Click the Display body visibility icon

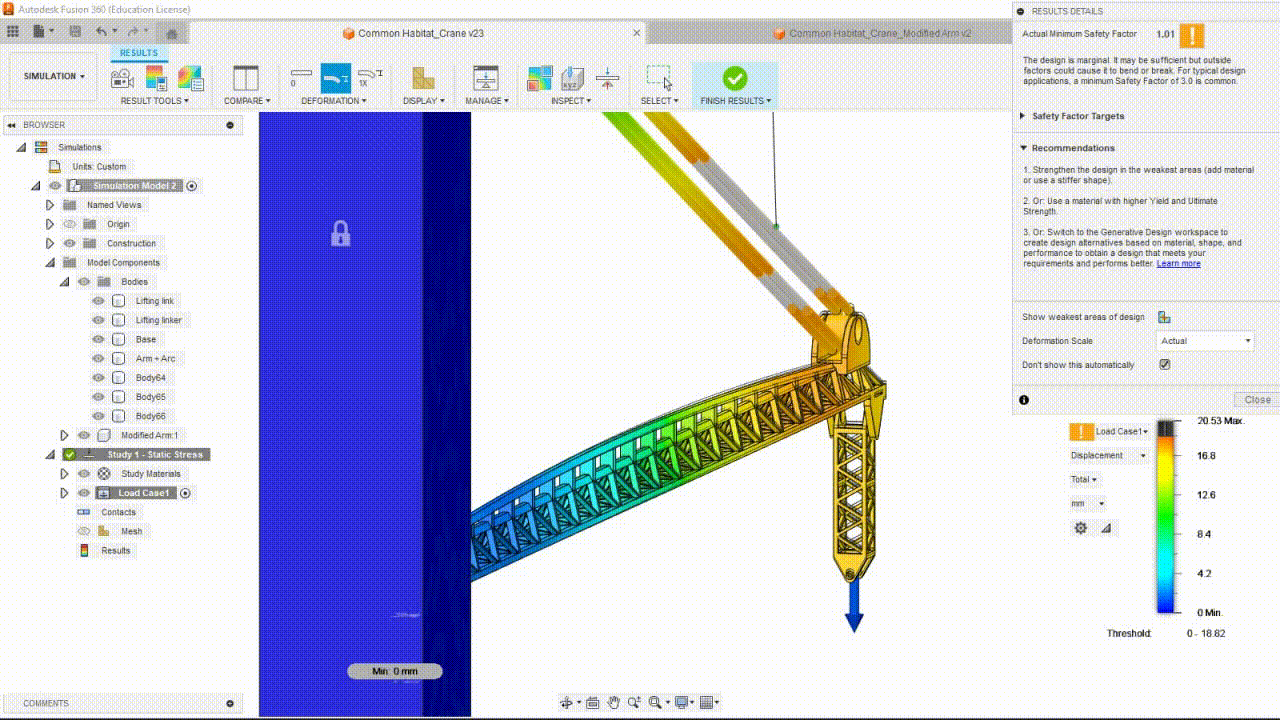[423, 78]
